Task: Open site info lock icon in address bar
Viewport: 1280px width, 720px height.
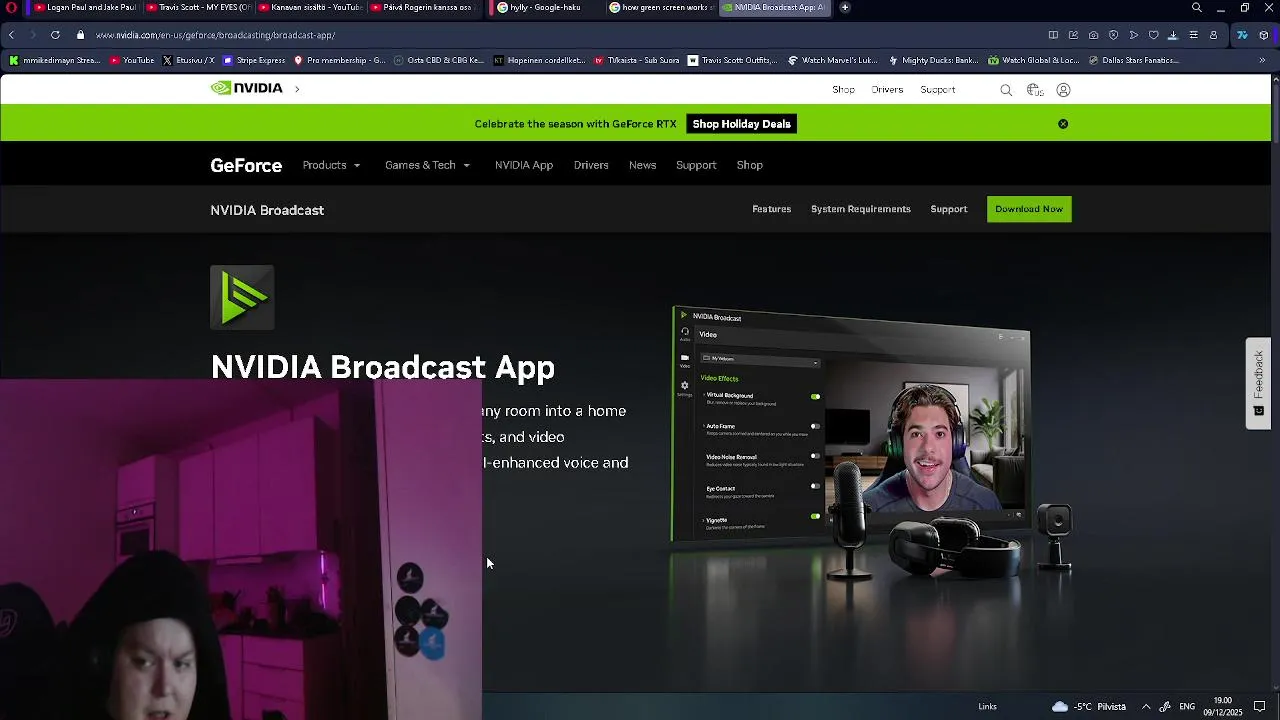Action: [x=81, y=35]
